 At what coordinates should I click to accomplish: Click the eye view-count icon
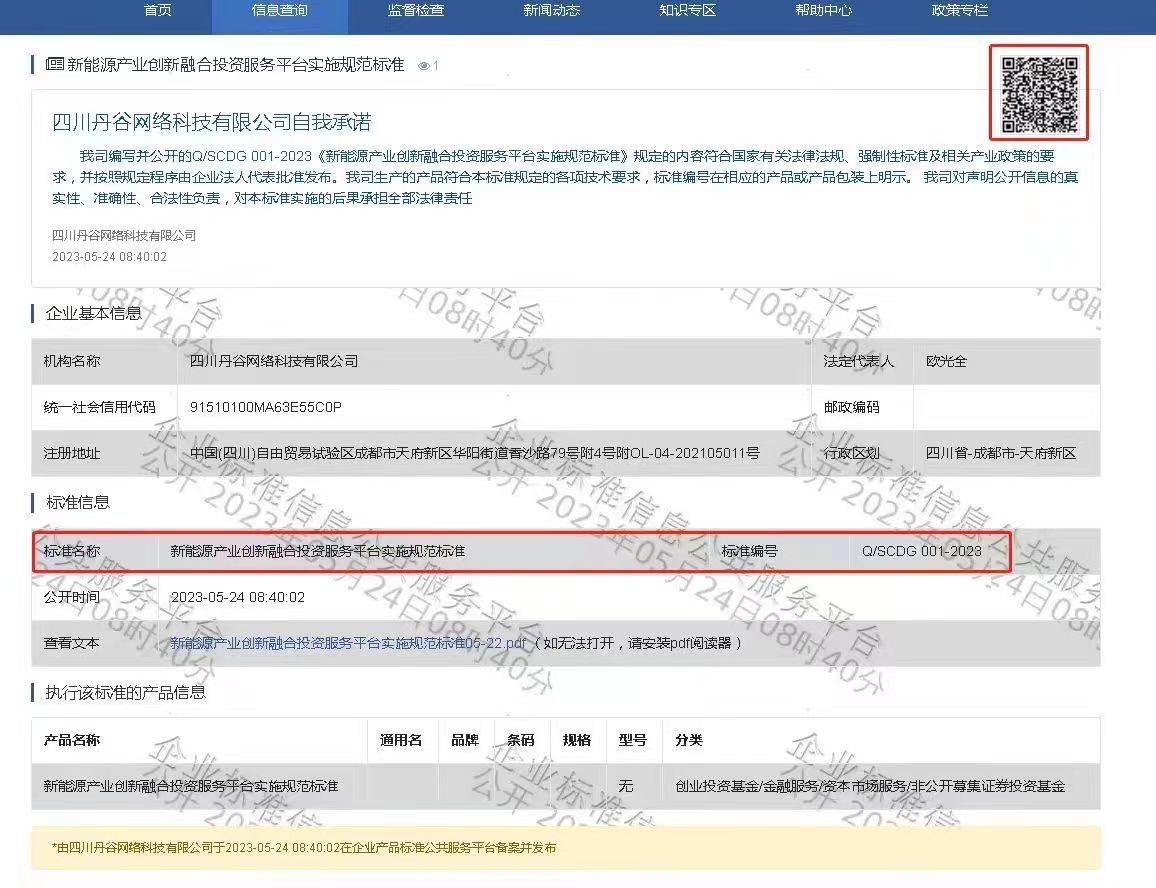424,66
